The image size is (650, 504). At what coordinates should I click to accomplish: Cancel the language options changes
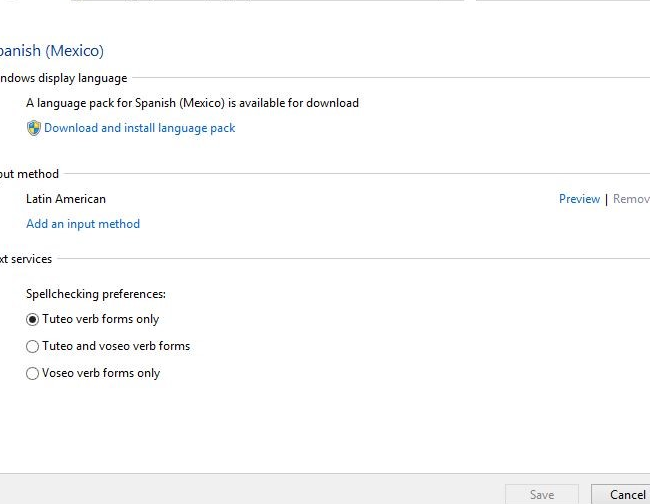626,494
